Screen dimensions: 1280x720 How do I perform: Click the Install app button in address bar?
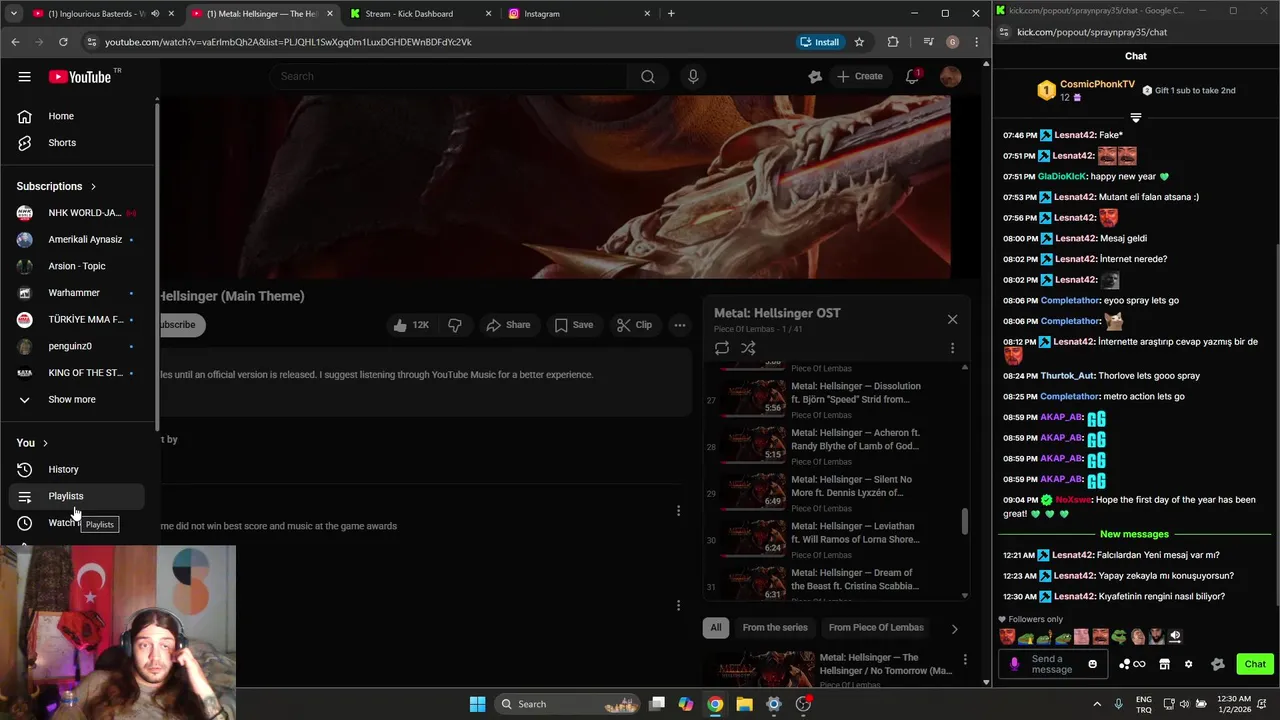click(819, 42)
